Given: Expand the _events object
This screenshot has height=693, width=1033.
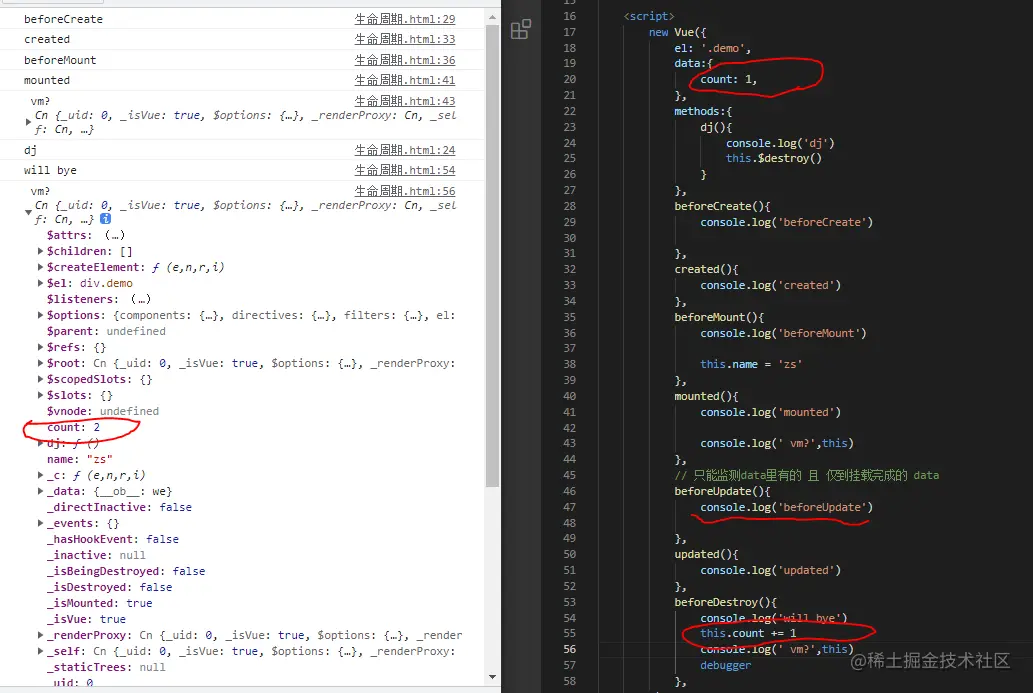Looking at the screenshot, I should click(40, 523).
